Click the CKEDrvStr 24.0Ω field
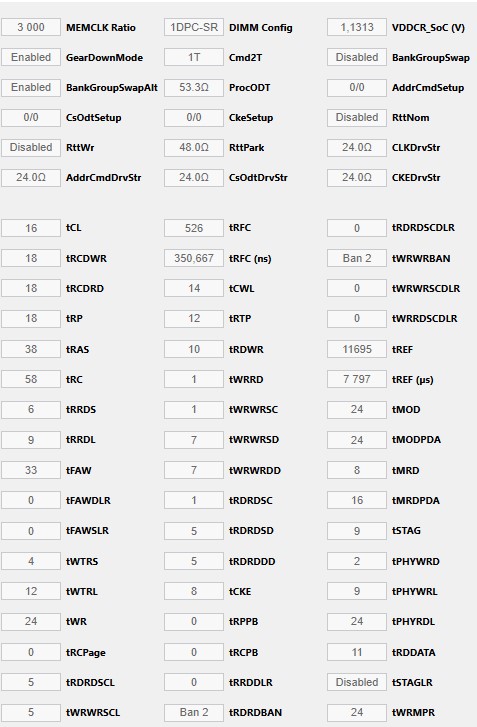477x727 pixels. [357, 178]
